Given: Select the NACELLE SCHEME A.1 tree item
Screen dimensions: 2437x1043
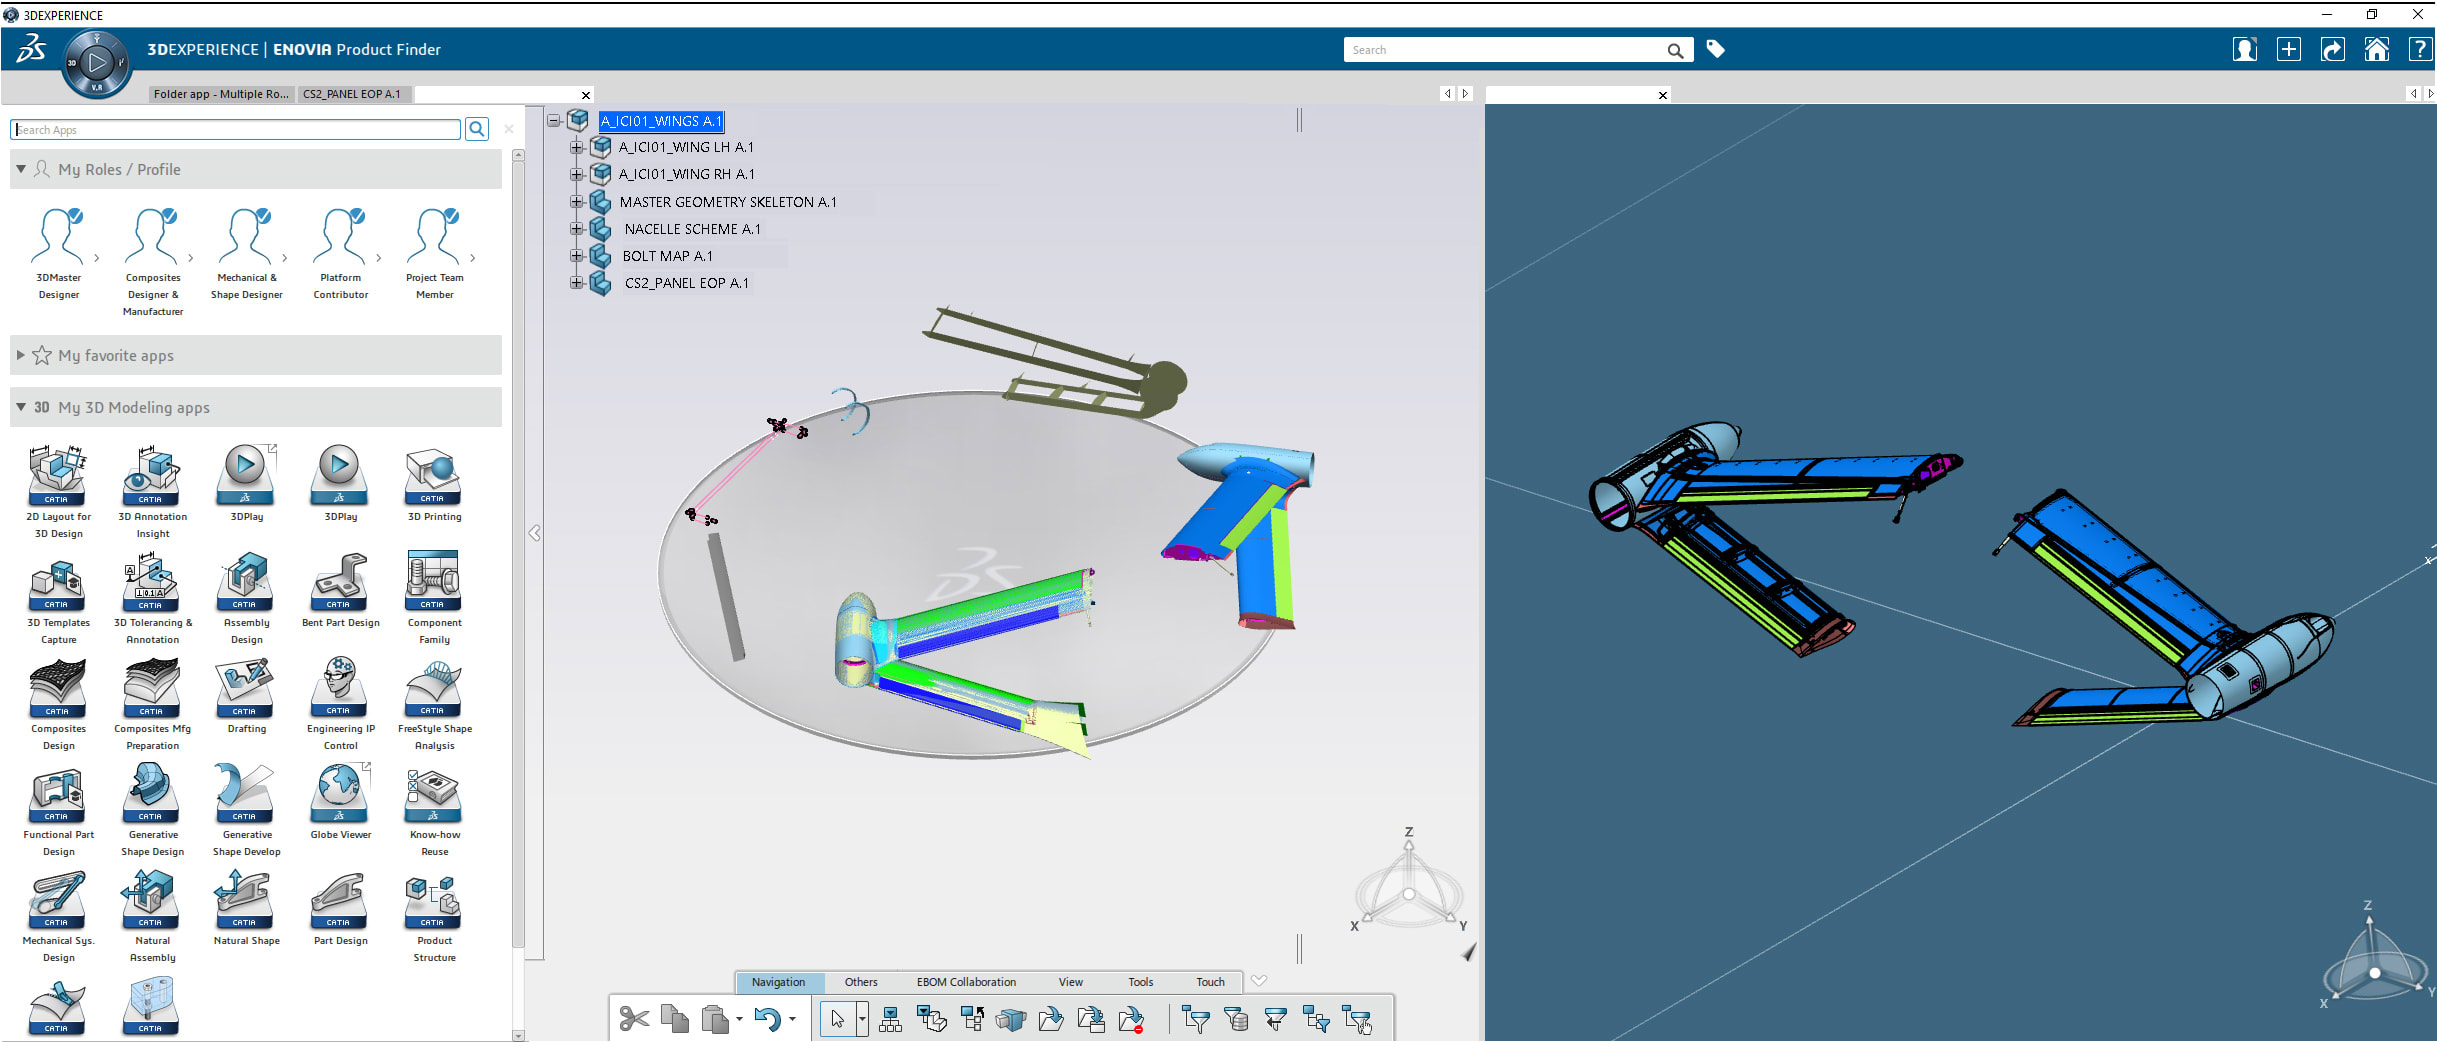Looking at the screenshot, I should point(692,229).
